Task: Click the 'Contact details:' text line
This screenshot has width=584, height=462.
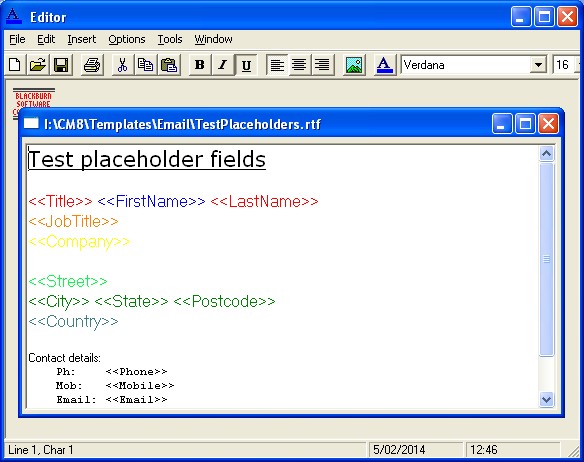Action: (64, 358)
